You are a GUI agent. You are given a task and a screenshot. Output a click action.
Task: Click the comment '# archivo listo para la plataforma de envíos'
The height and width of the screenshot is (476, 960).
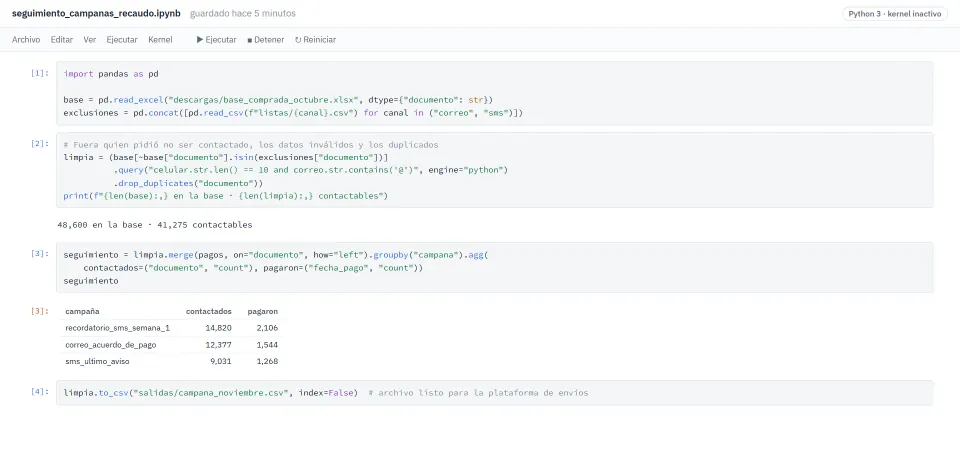pos(478,393)
